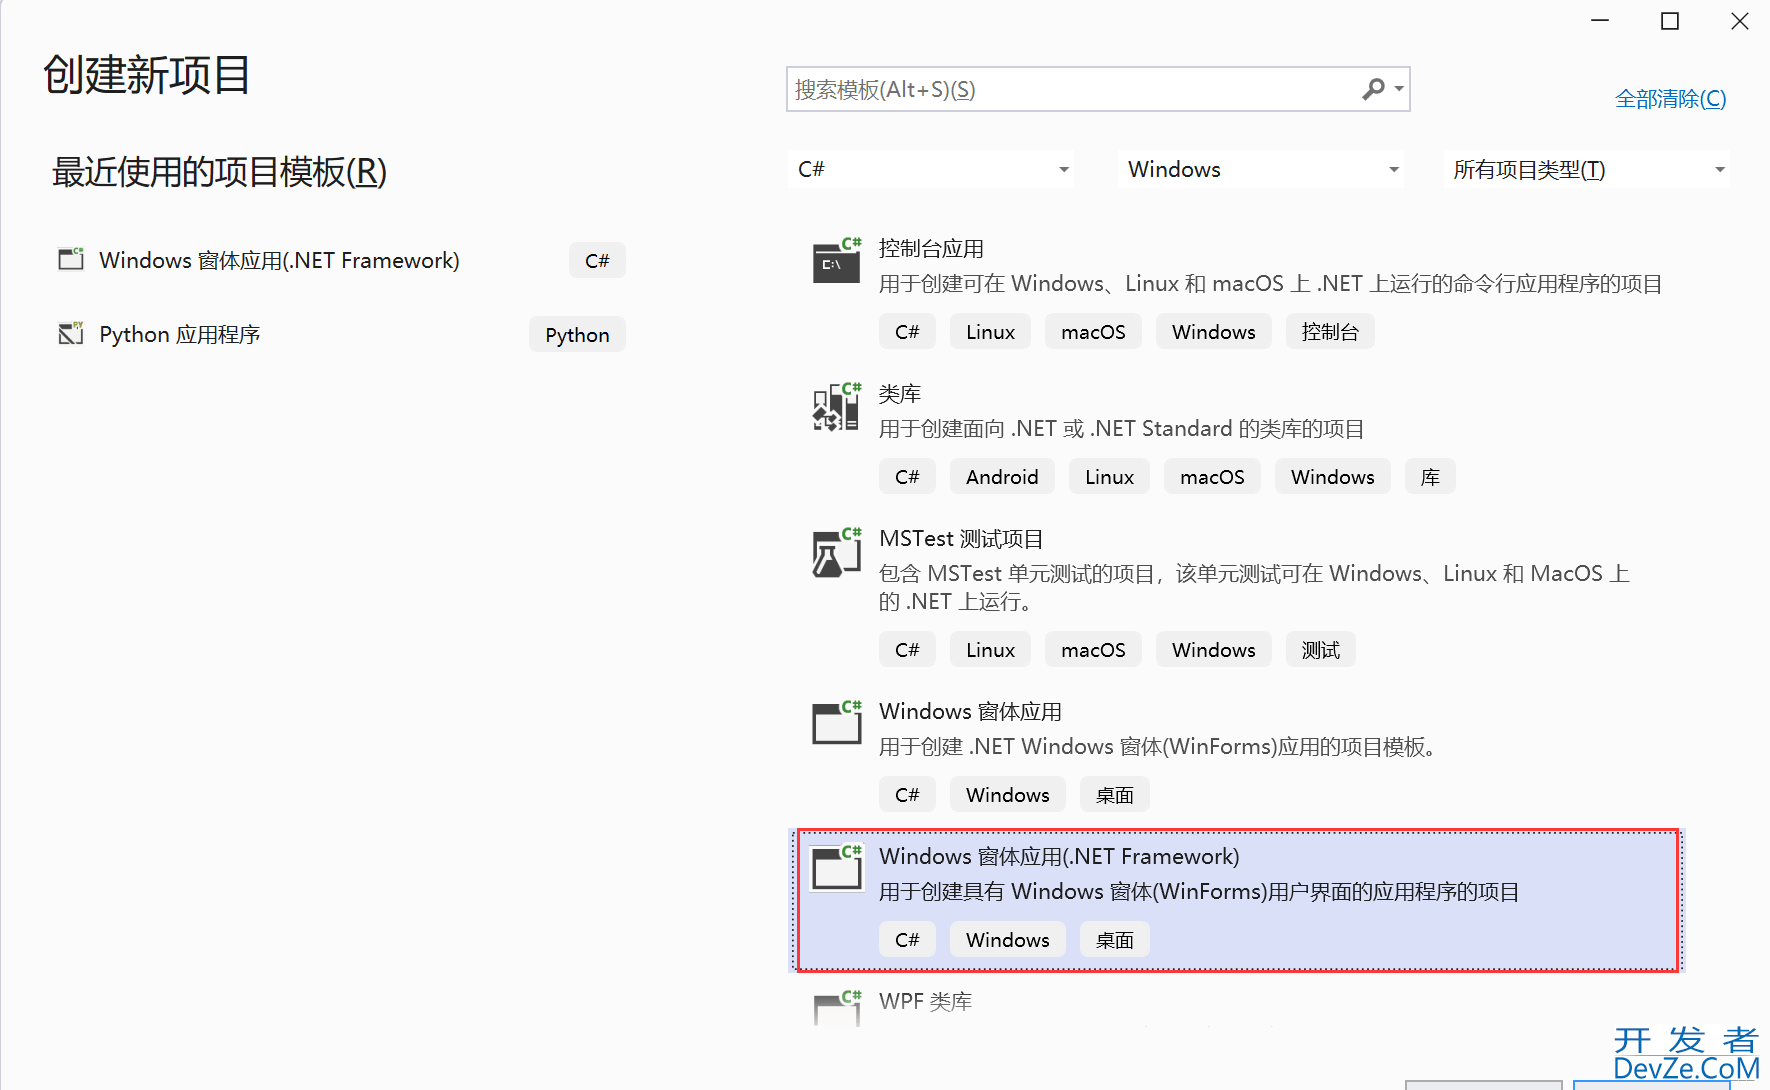Click the 最近使用的项目模板 heading
1770x1090 pixels.
219,171
